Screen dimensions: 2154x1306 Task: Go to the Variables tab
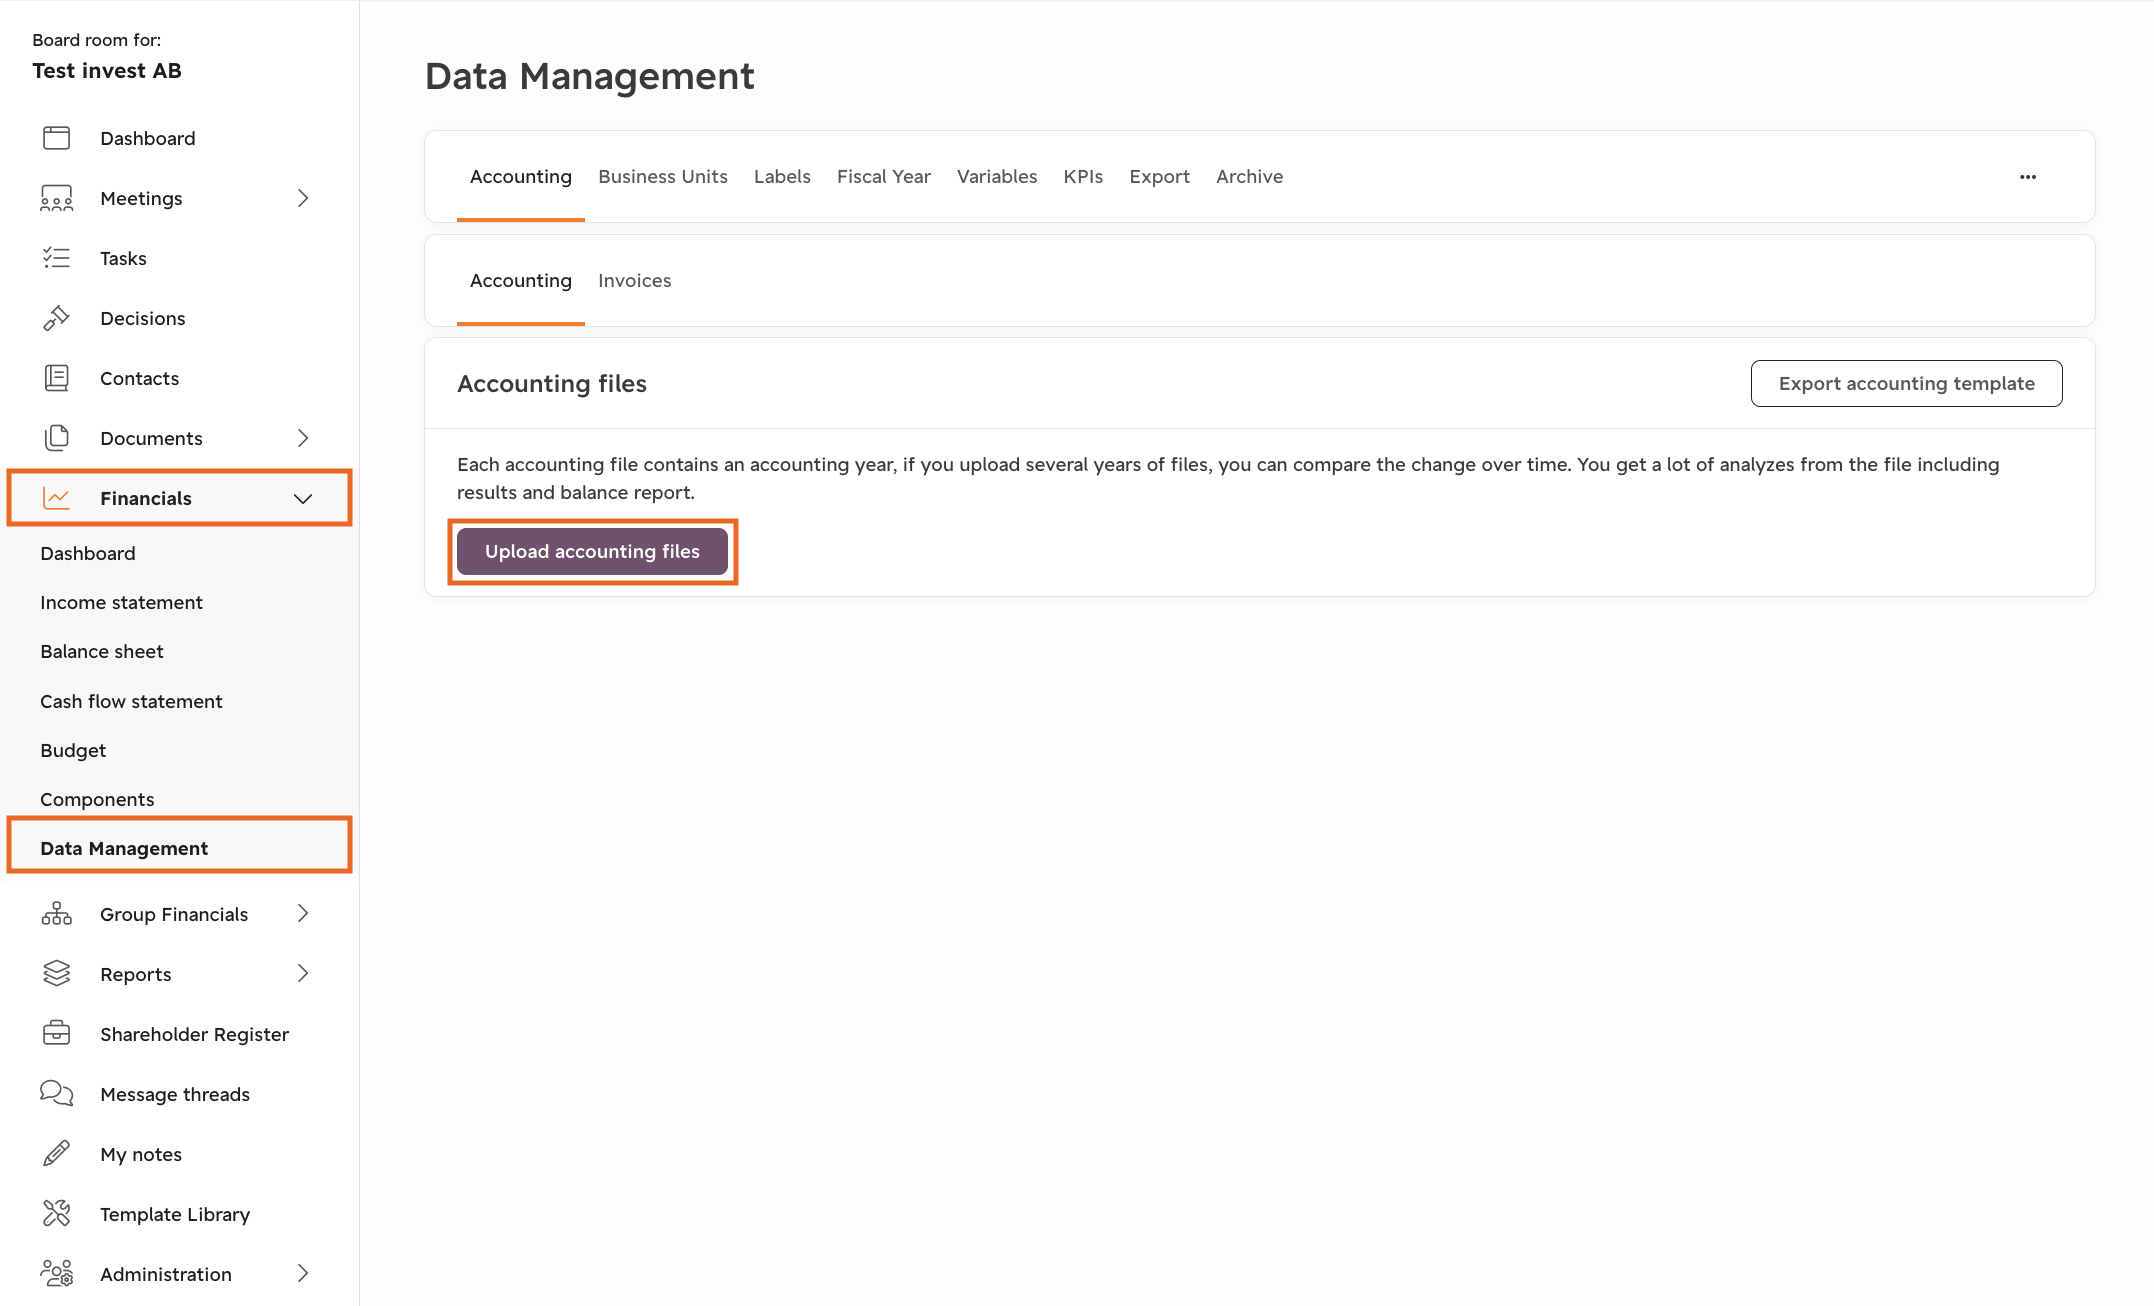pyautogui.click(x=997, y=177)
